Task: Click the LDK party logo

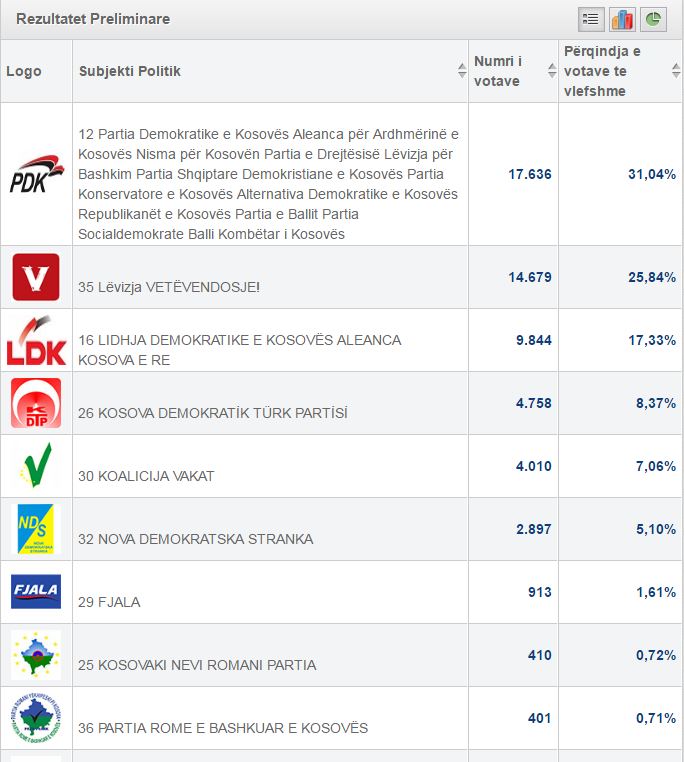Action: [36, 340]
